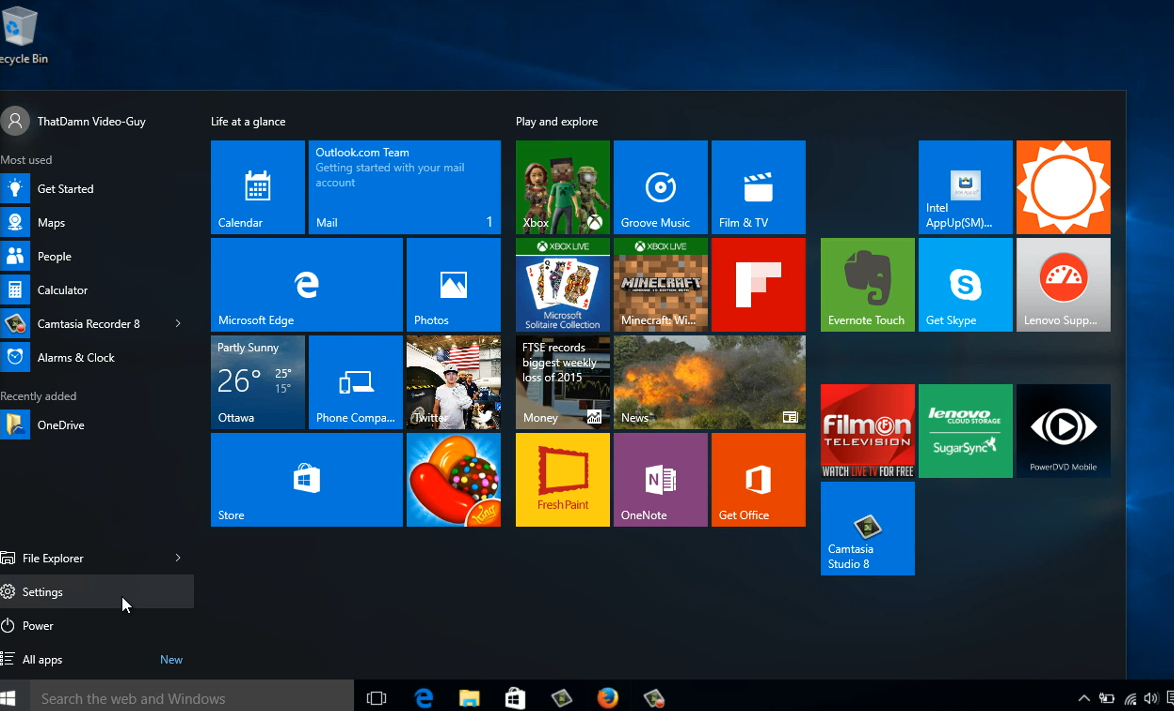The image size is (1174, 711).
Task: Open the Store tile
Action: [x=306, y=480]
